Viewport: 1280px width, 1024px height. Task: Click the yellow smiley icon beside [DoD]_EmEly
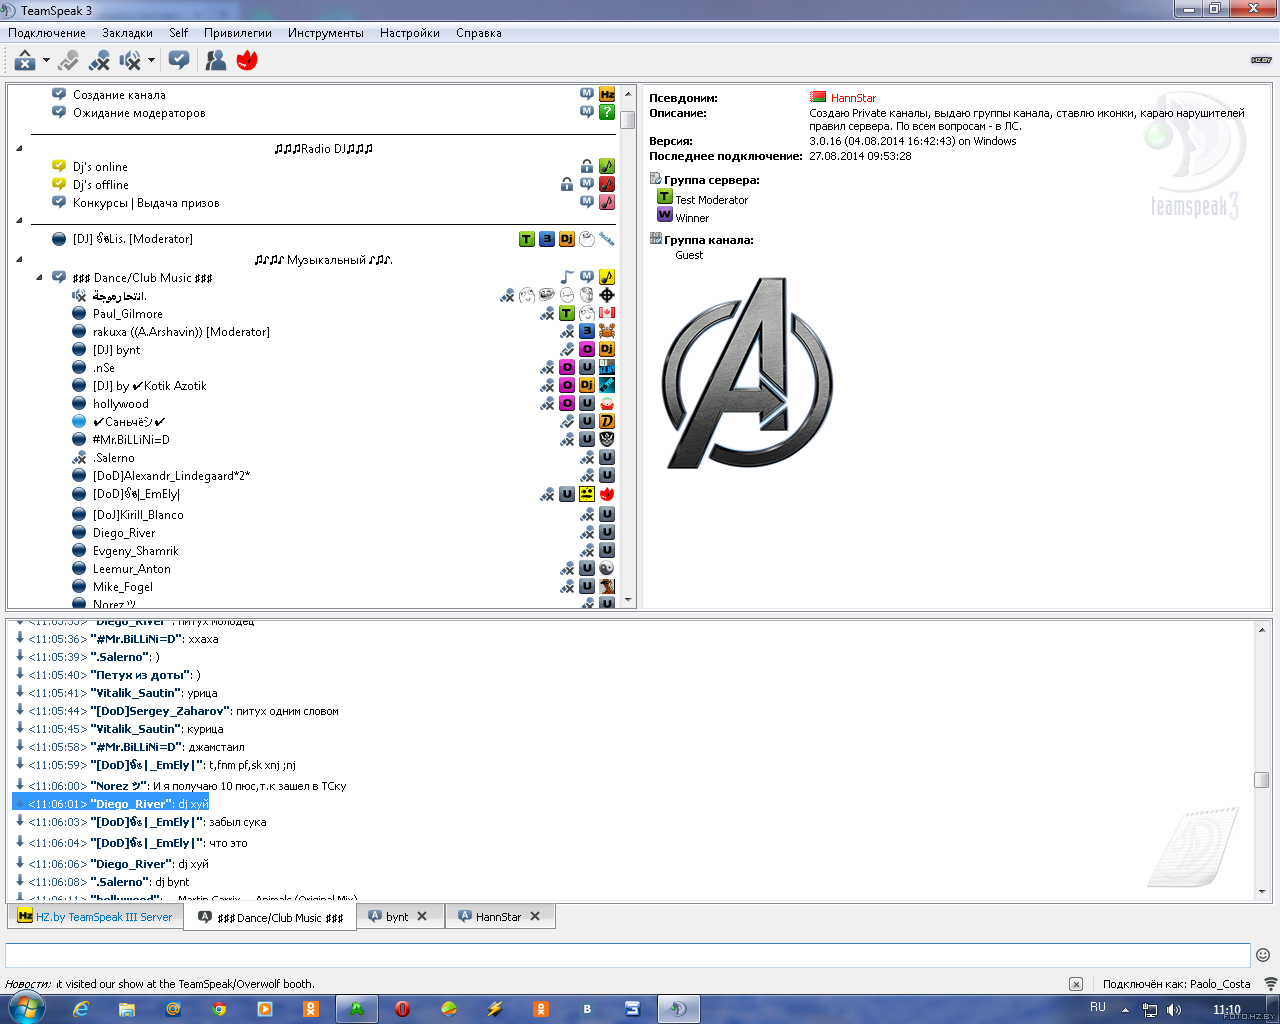[x=587, y=494]
